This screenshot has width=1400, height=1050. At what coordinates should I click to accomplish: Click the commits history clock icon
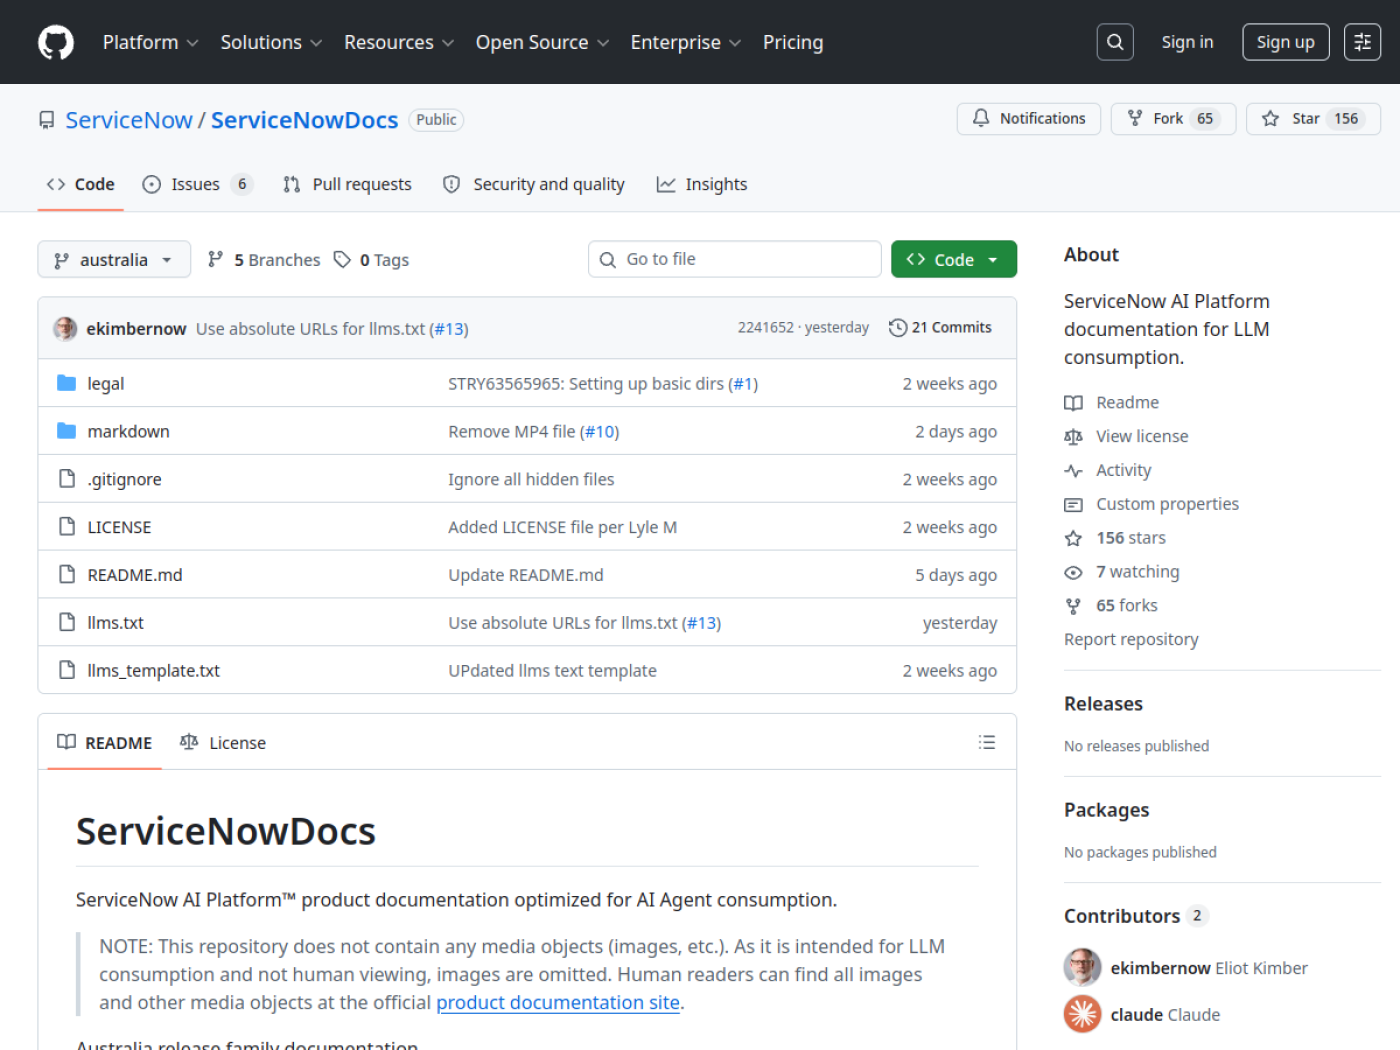tap(898, 328)
